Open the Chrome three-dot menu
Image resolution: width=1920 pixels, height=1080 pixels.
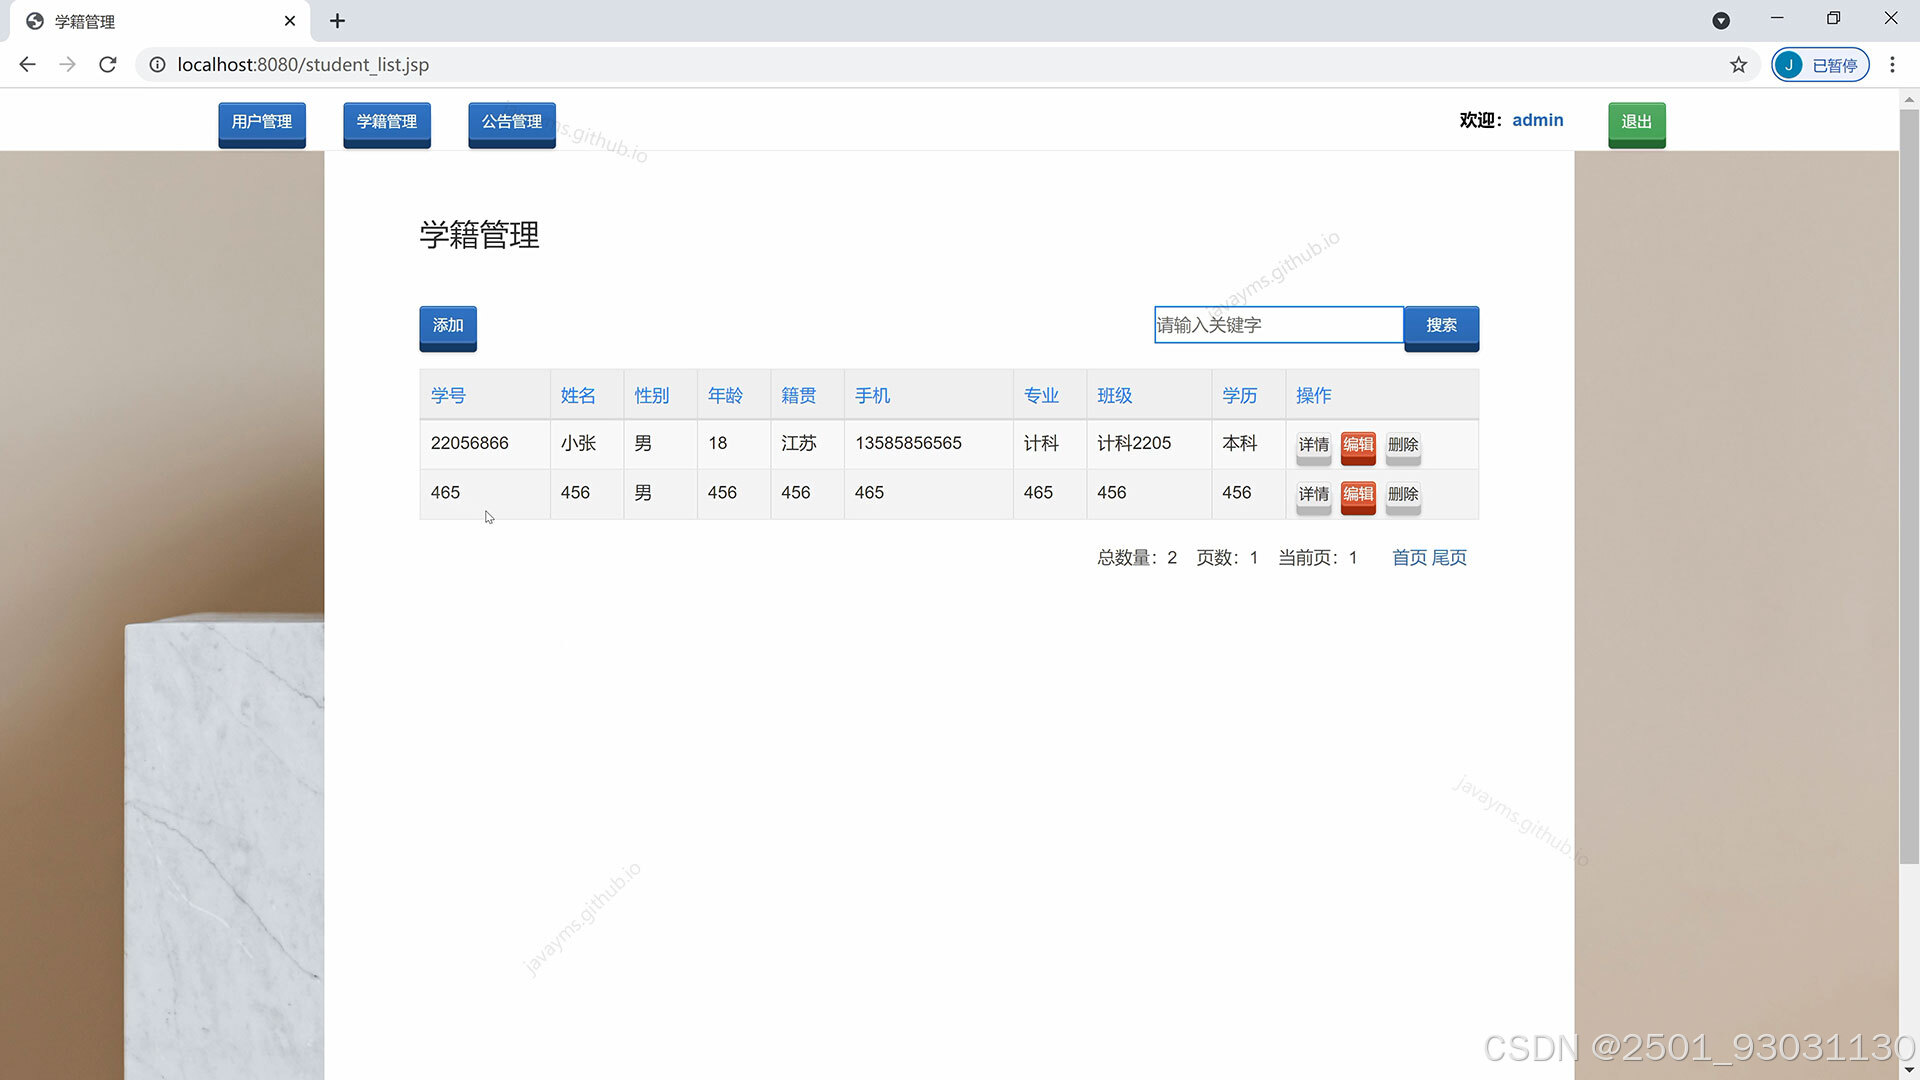(x=1892, y=64)
